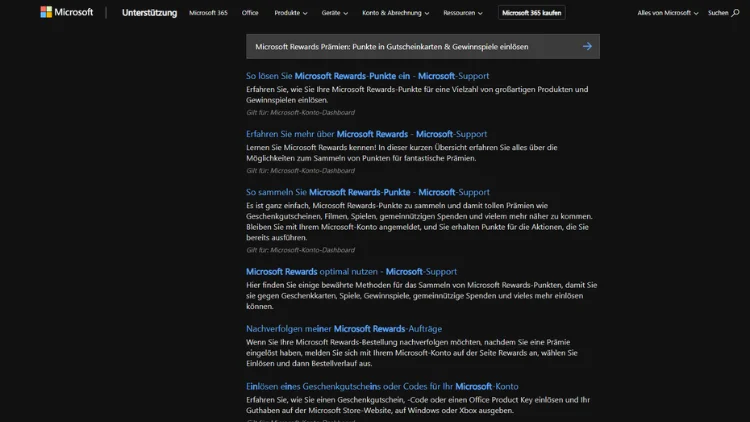The width and height of the screenshot is (750, 422).
Task: Expand the Ressourcen dropdown
Action: tap(463, 13)
